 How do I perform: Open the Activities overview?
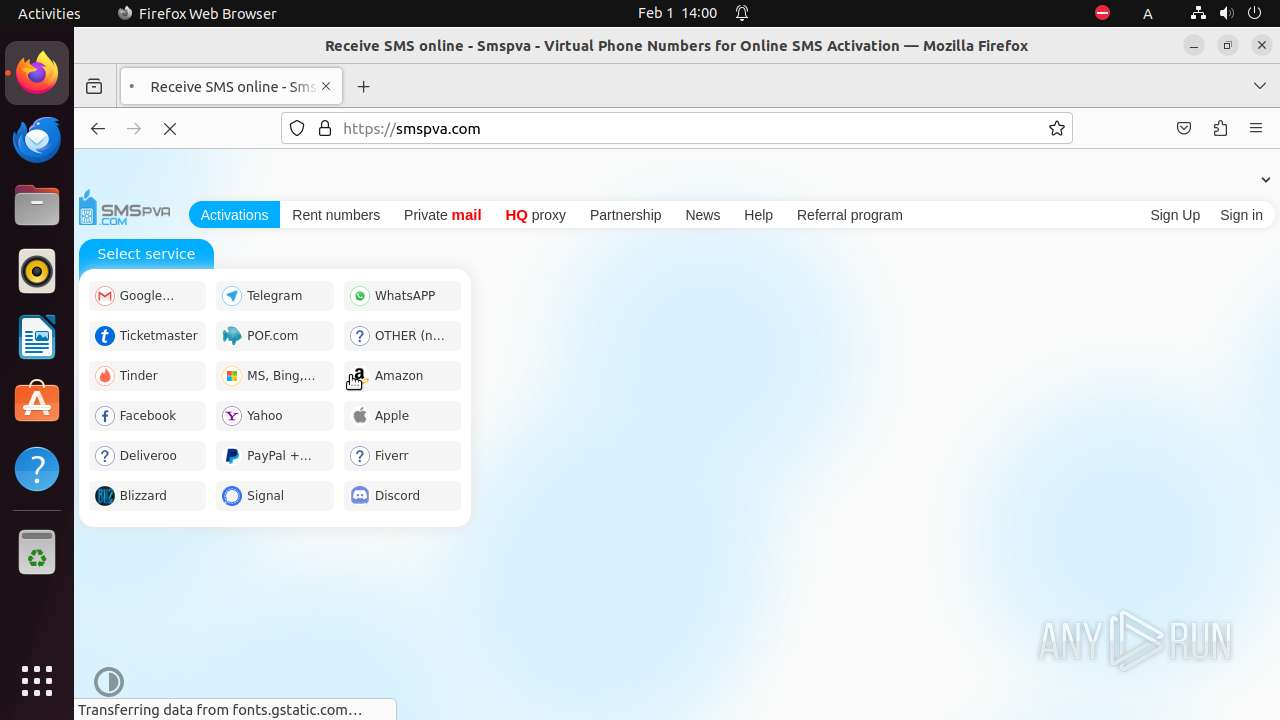click(49, 13)
